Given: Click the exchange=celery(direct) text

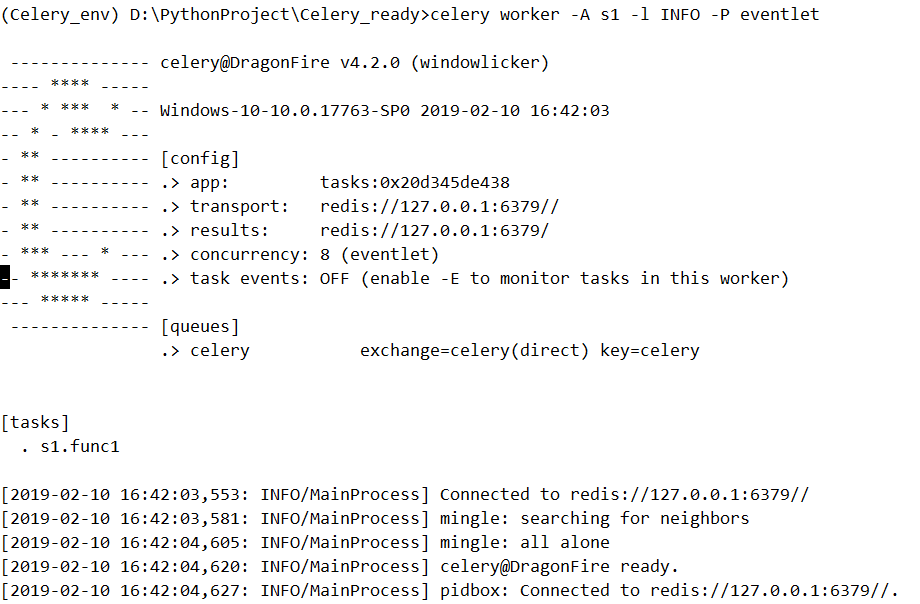Looking at the screenshot, I should 474,351.
